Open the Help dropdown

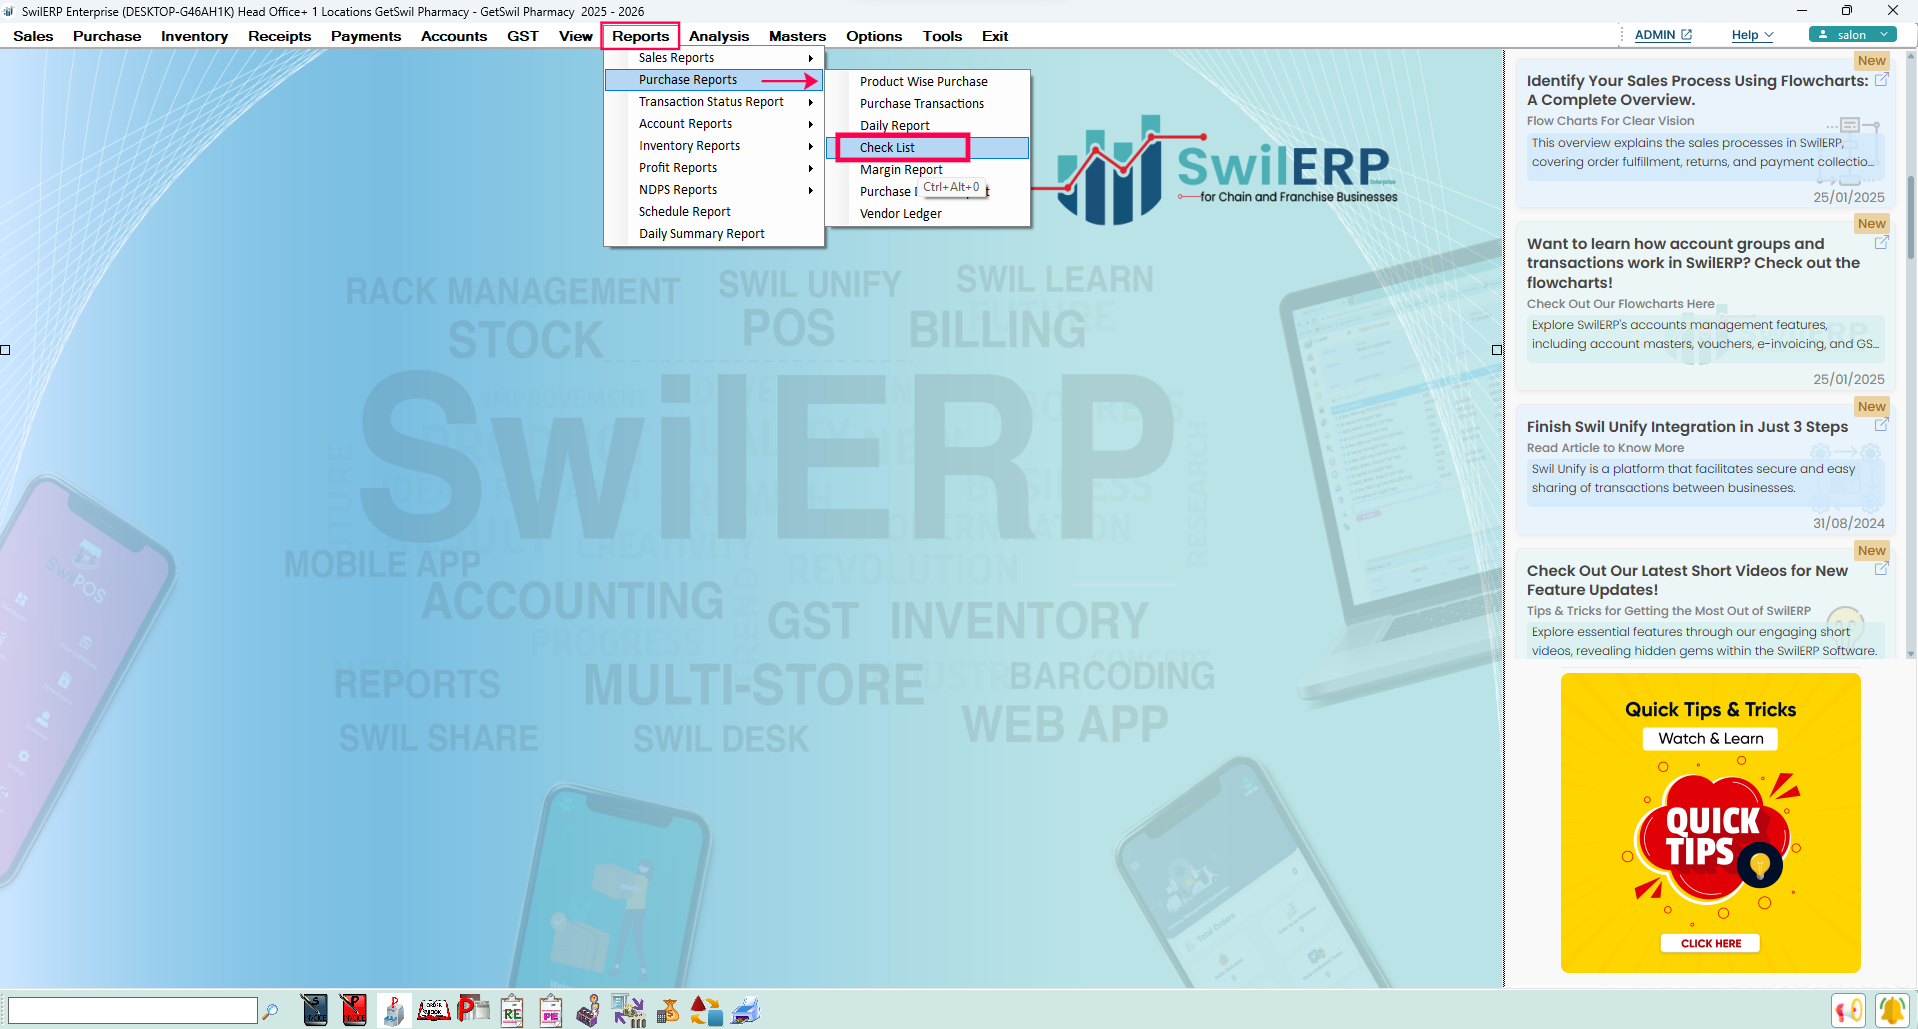pos(1752,35)
